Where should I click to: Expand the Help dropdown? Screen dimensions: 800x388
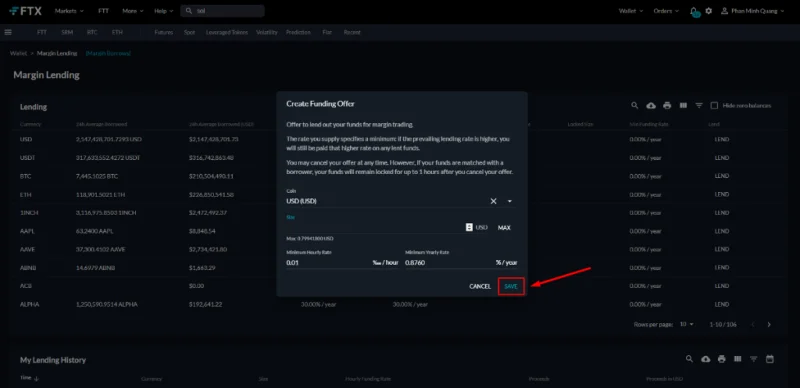click(x=164, y=11)
